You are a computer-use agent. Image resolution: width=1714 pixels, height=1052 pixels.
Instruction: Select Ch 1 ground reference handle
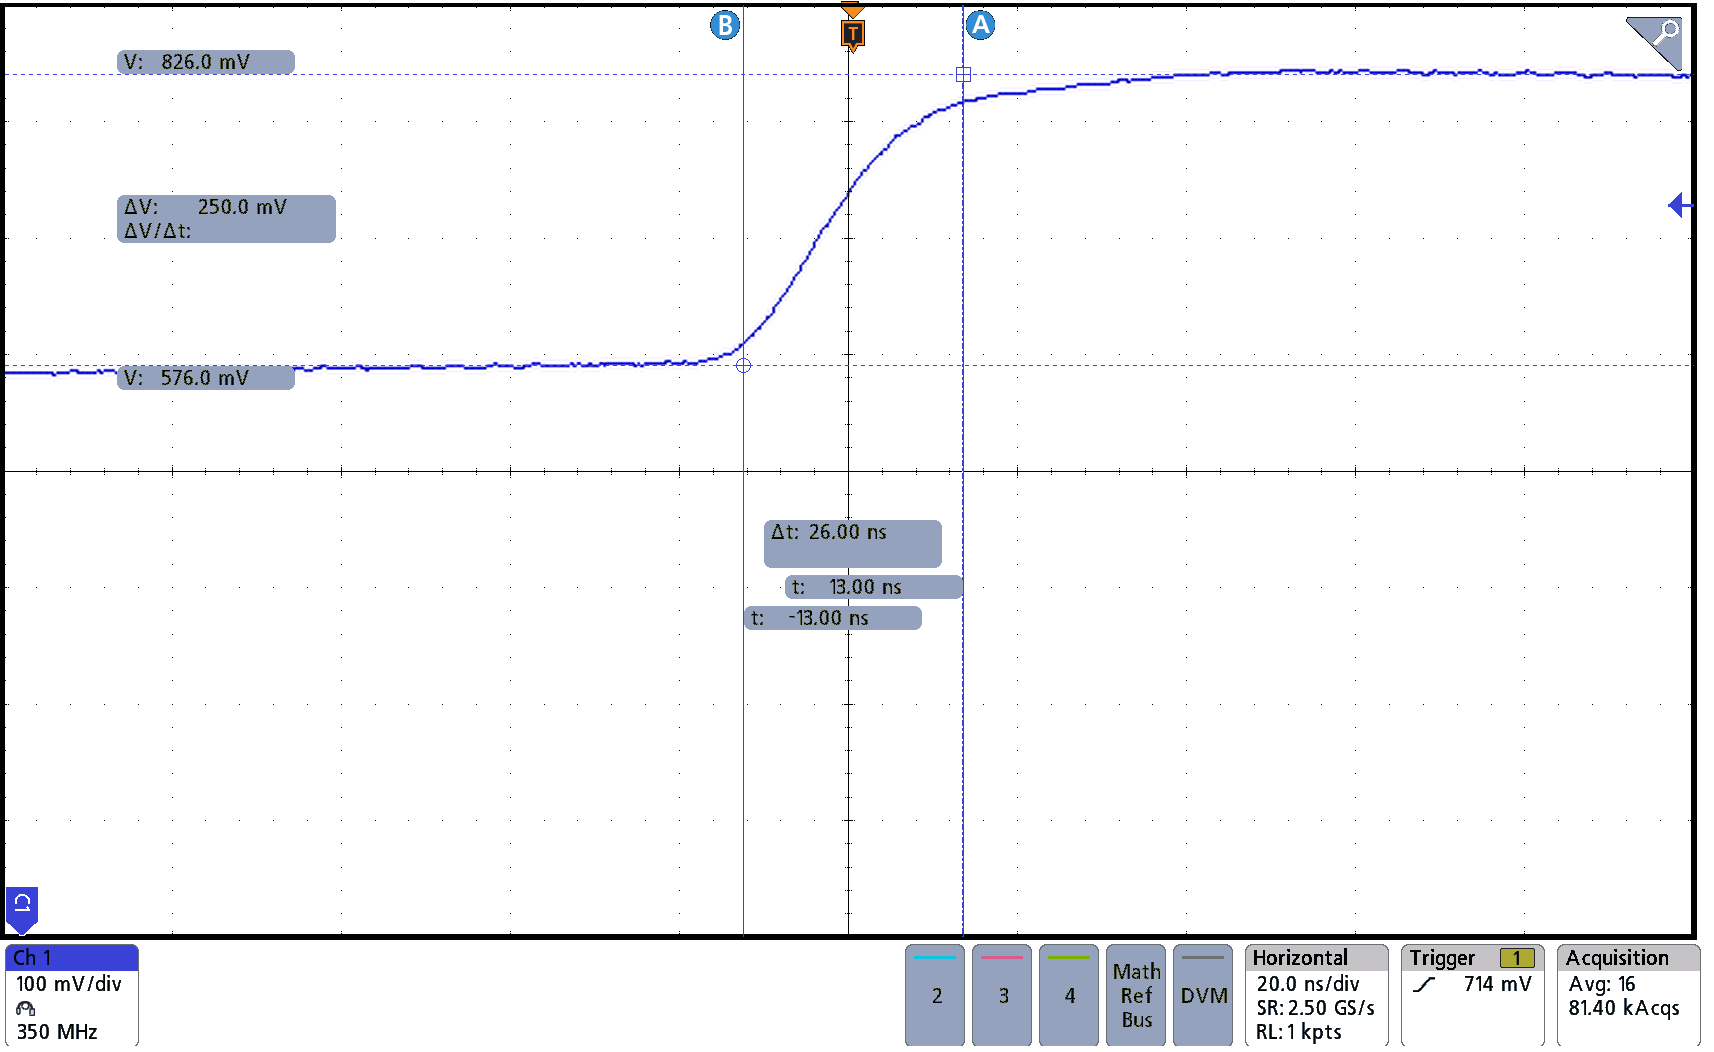(x=22, y=907)
